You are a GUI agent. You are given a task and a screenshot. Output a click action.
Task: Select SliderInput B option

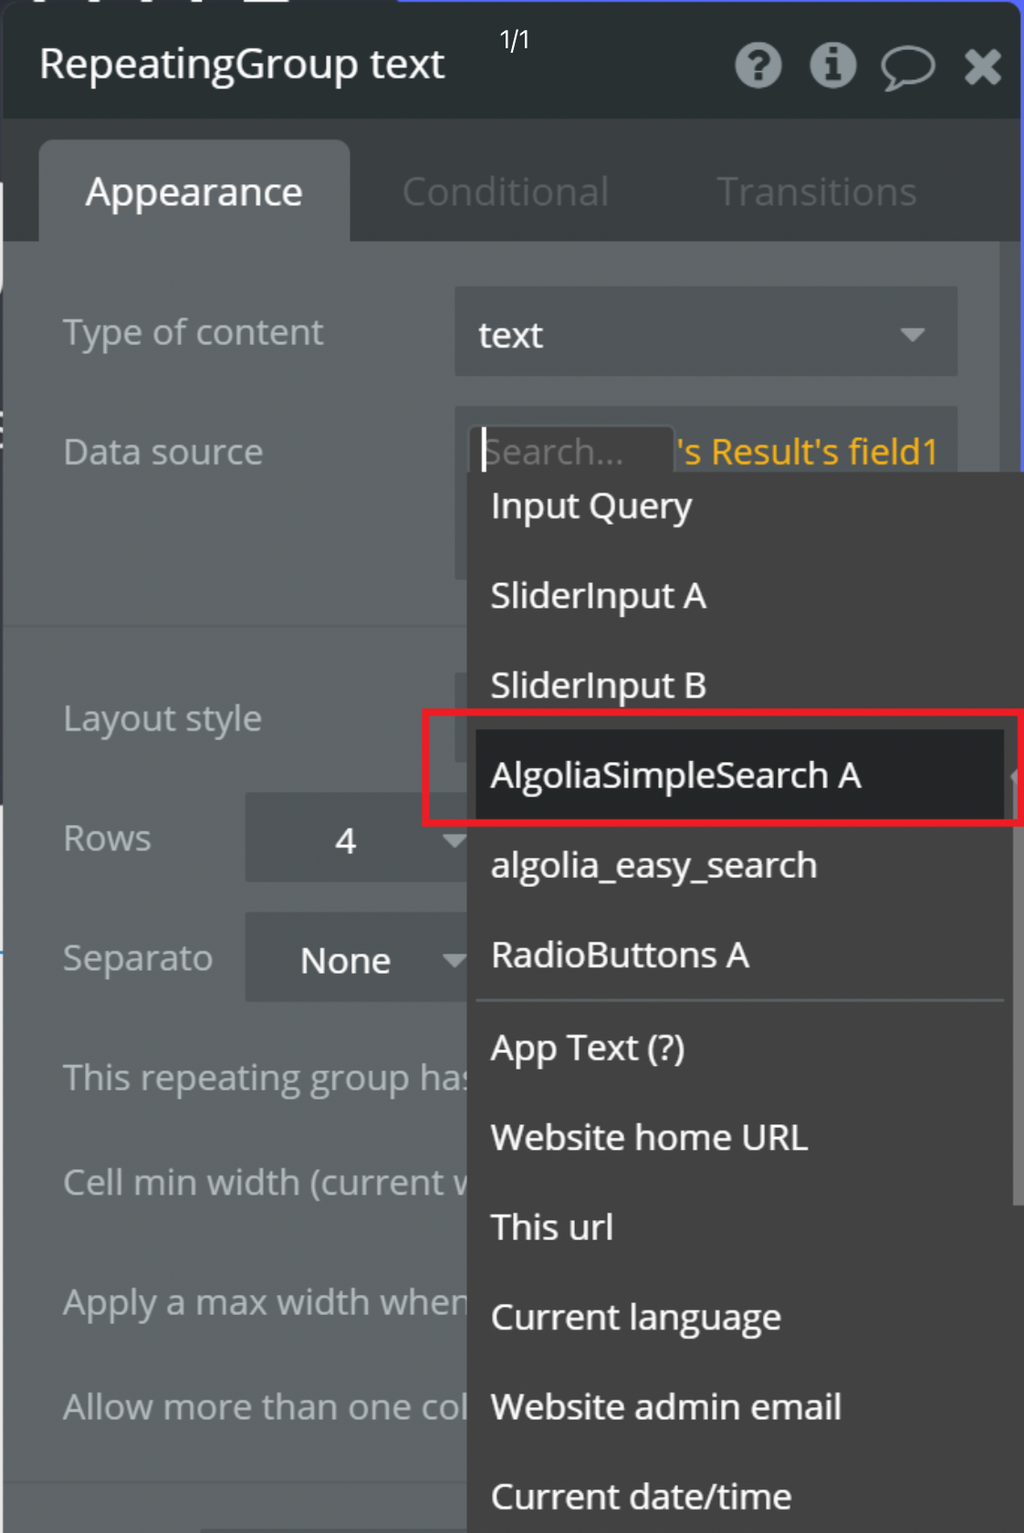point(598,686)
